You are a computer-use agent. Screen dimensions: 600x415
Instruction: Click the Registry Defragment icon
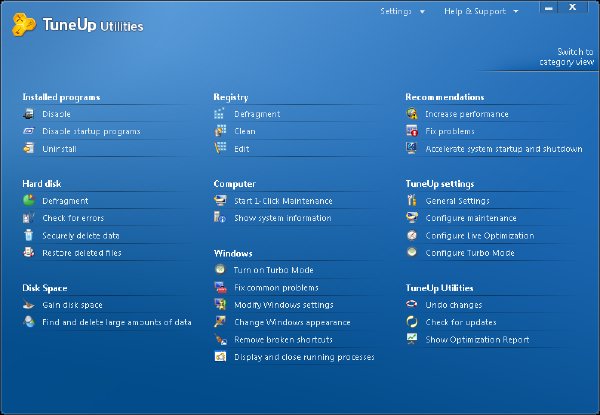pos(220,114)
